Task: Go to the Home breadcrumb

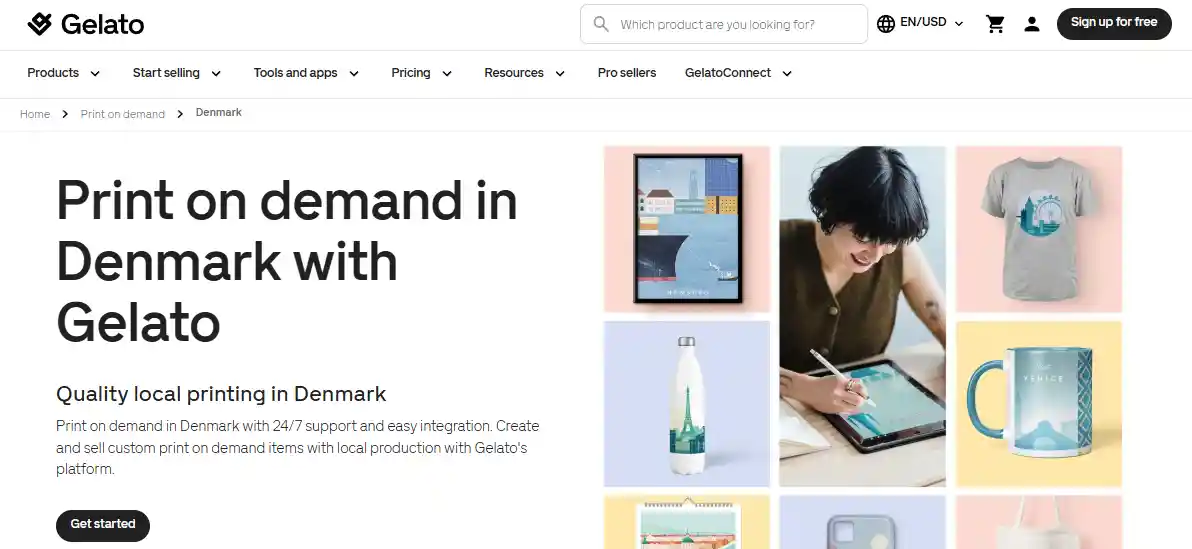Action: (35, 114)
